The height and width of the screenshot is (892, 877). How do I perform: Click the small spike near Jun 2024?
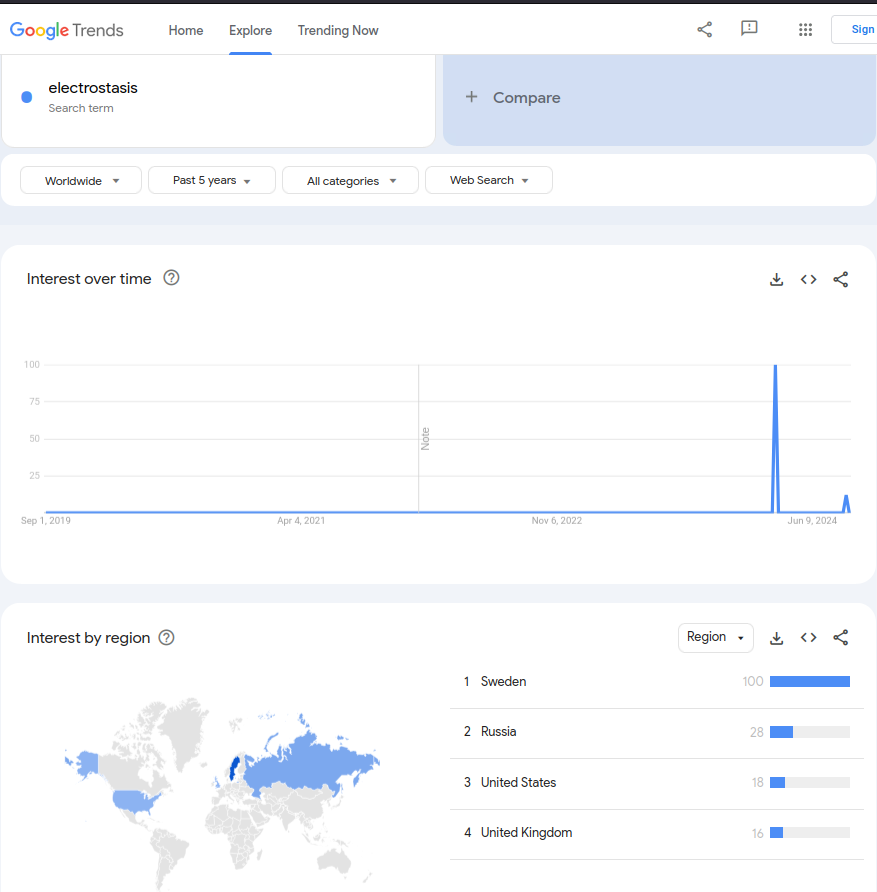(x=846, y=503)
